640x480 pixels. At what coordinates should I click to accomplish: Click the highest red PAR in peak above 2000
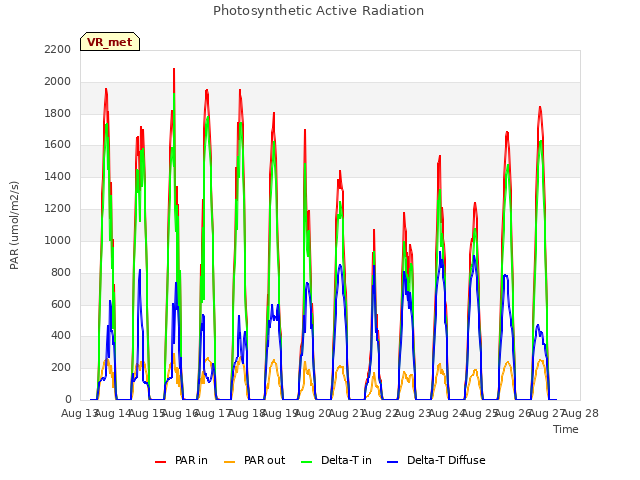(x=174, y=69)
